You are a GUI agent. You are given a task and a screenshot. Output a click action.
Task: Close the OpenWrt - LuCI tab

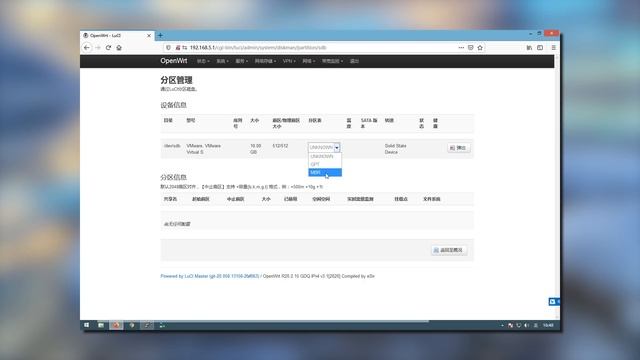[x=149, y=36]
